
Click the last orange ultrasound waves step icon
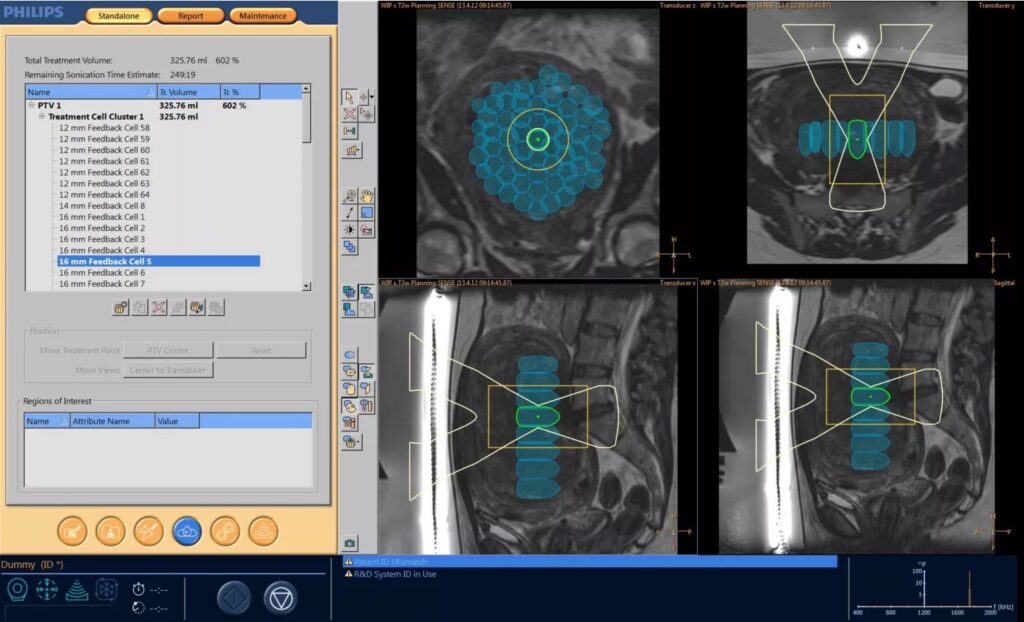coord(263,531)
